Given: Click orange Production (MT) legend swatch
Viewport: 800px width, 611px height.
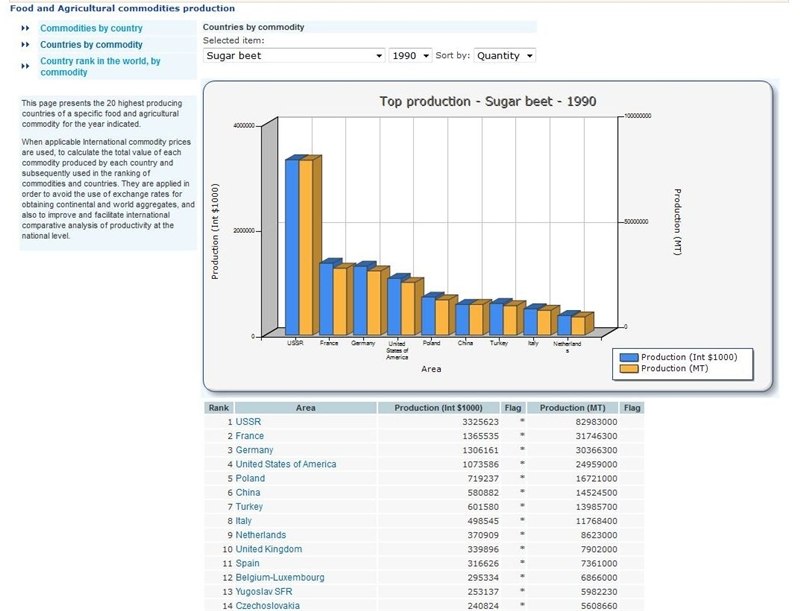Looking at the screenshot, I should [x=629, y=369].
